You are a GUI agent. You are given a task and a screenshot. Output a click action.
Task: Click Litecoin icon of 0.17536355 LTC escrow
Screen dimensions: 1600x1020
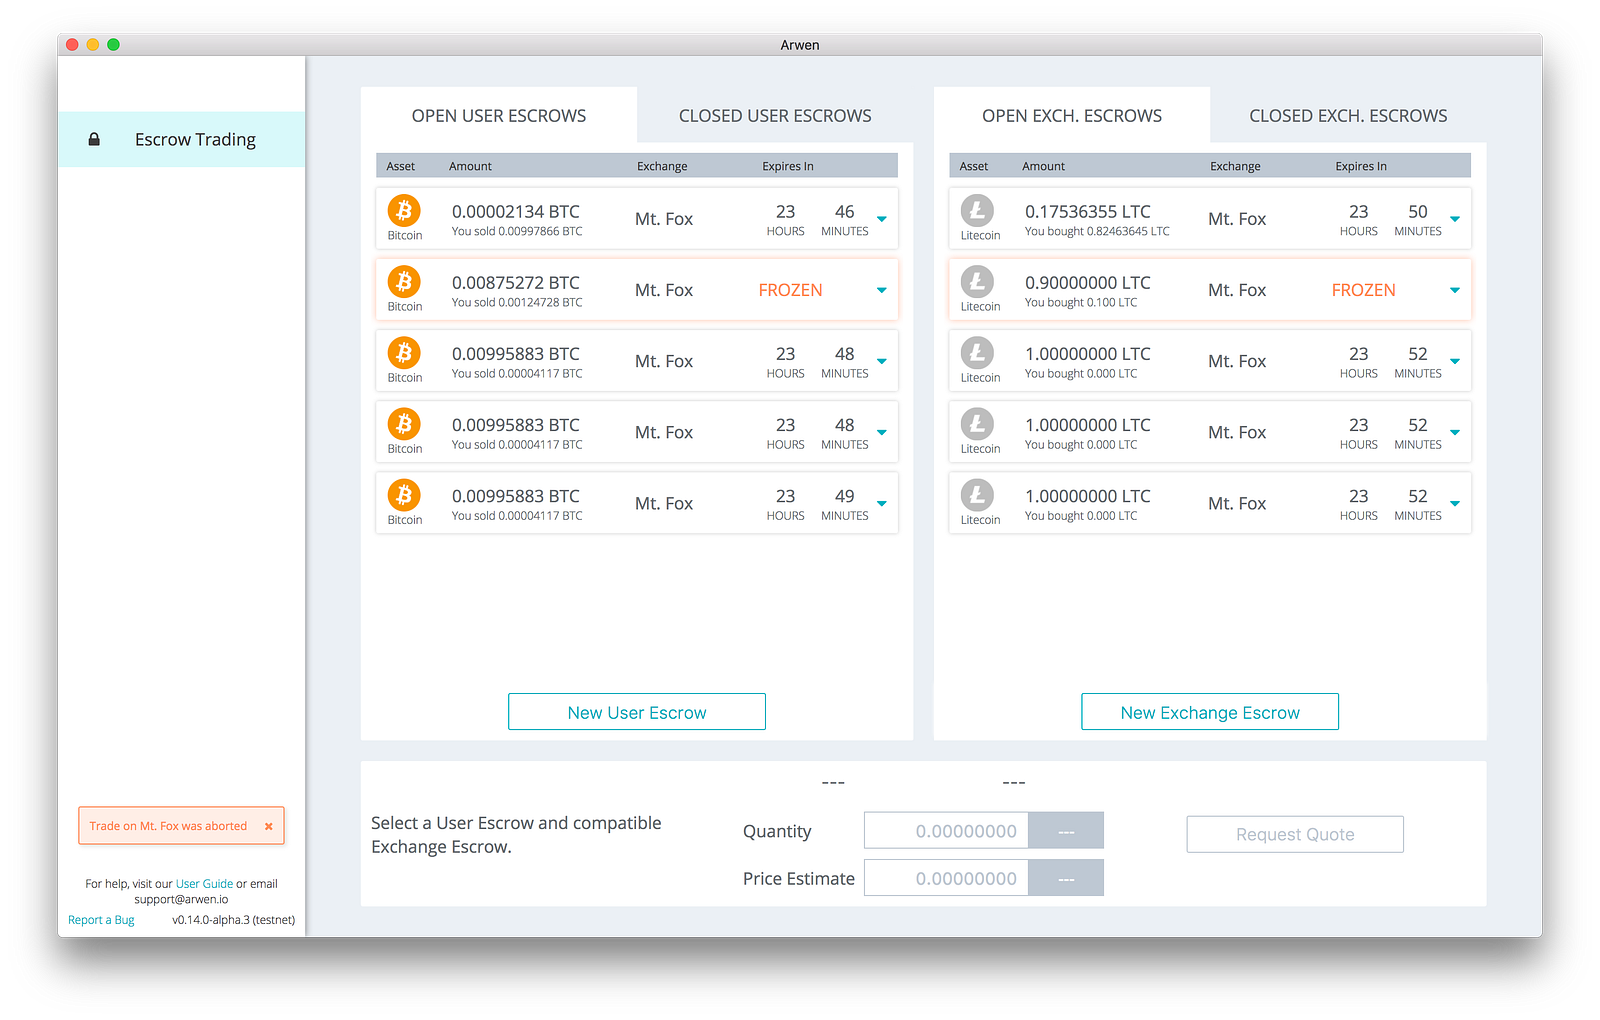coord(977,210)
